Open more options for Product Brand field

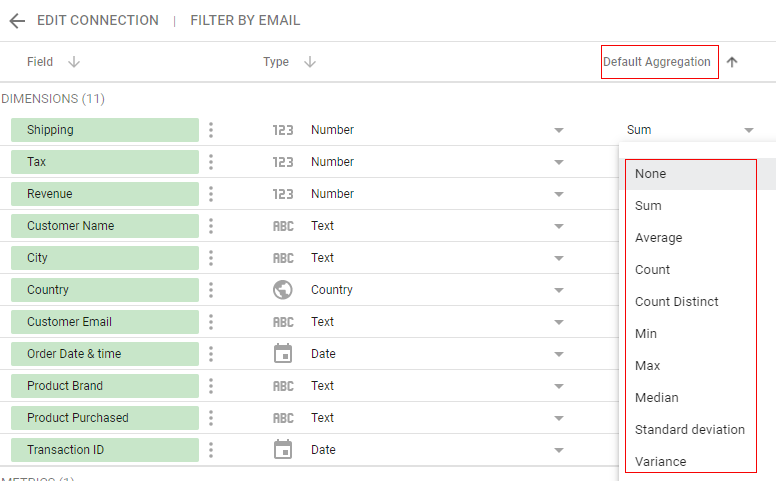pyautogui.click(x=211, y=386)
